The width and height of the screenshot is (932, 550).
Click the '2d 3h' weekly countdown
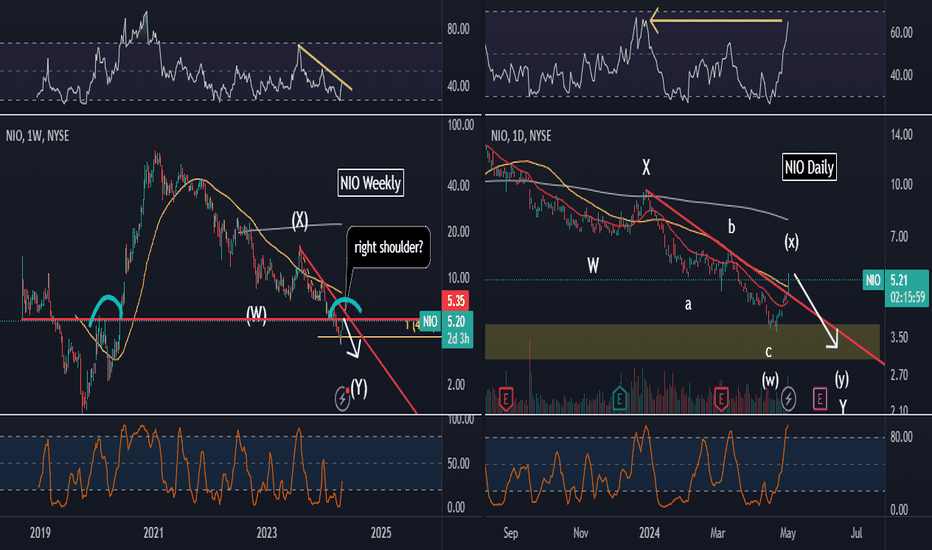[458, 340]
